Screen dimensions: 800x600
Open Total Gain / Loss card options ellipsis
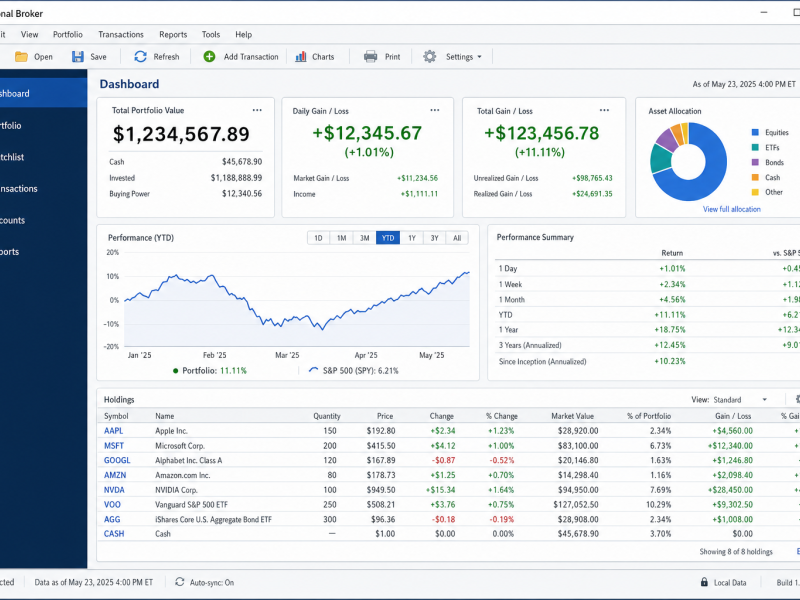click(605, 110)
